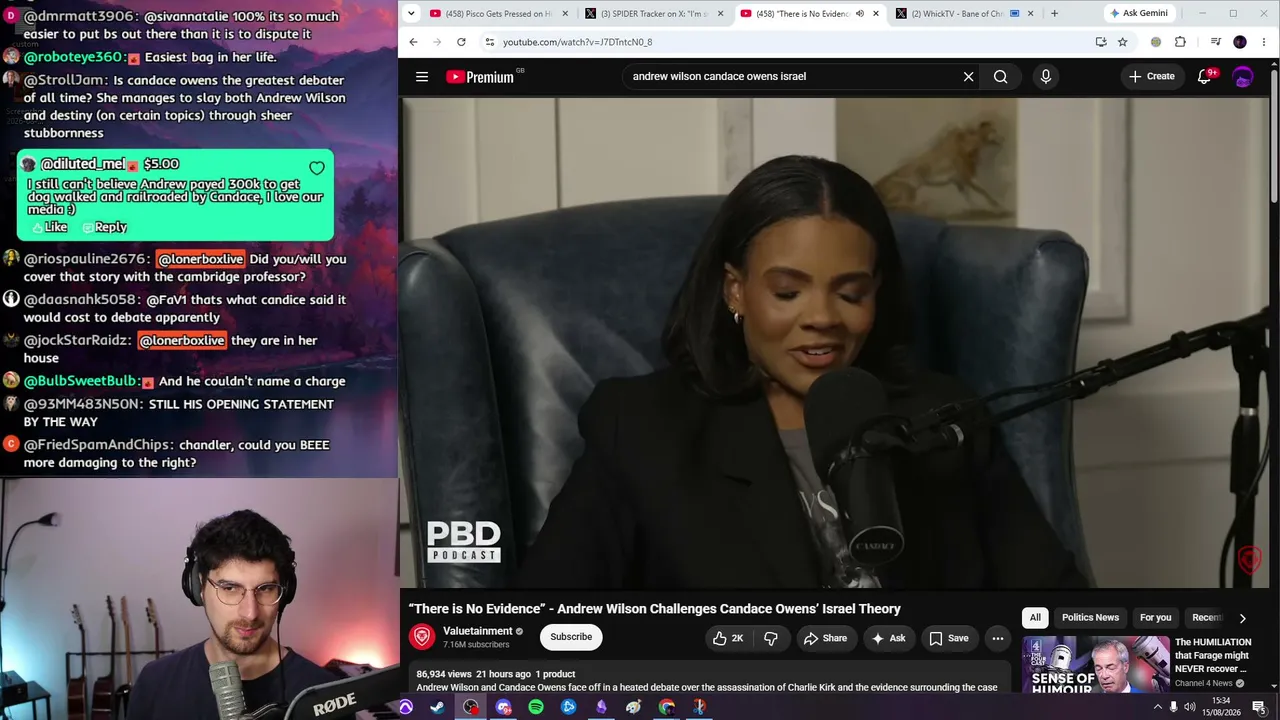The height and width of the screenshot is (720, 1280).
Task: Mute audio on the playing YouTube tab
Action: pos(859,14)
